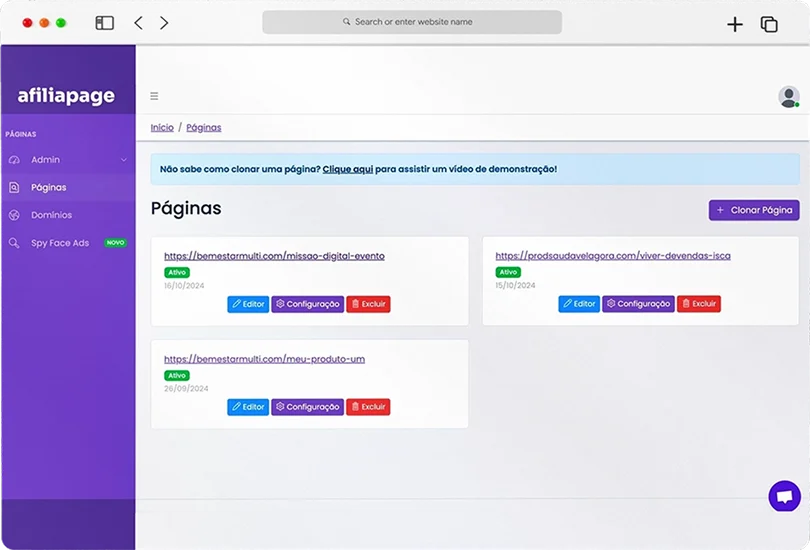Show the browser tab overview
810x550 pixels.
769,24
